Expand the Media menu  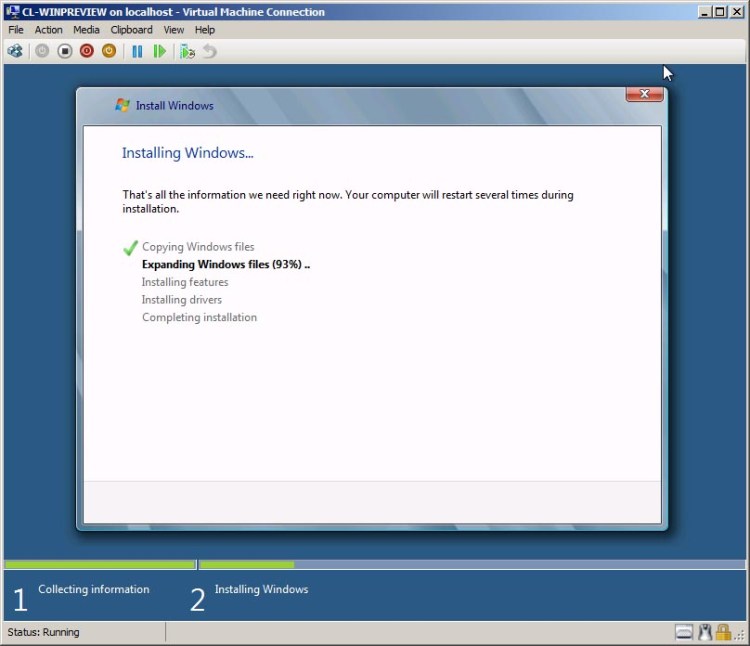86,30
